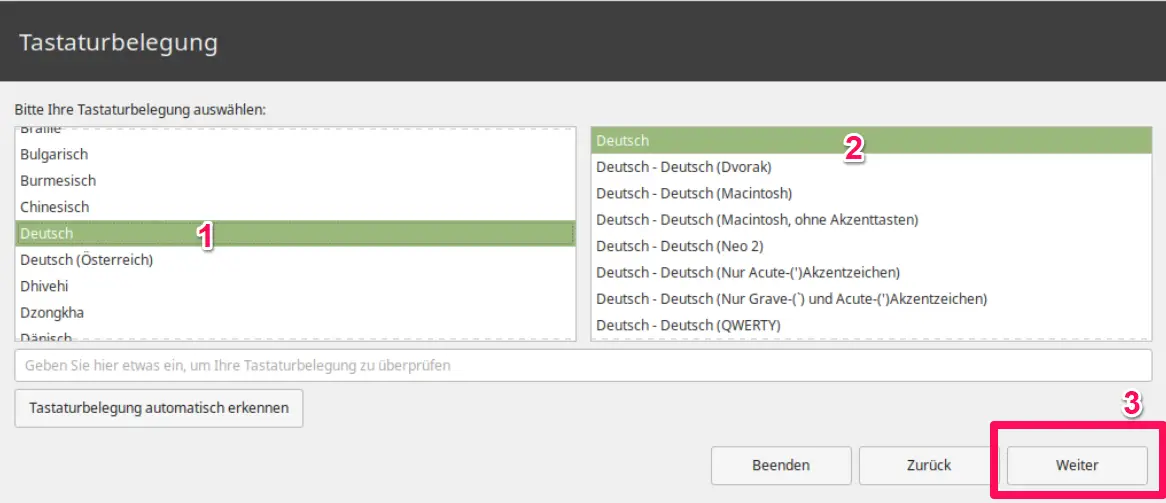This screenshot has height=503, width=1166.
Task: Select the Deutsch (Neo 2) variant
Action: (680, 246)
